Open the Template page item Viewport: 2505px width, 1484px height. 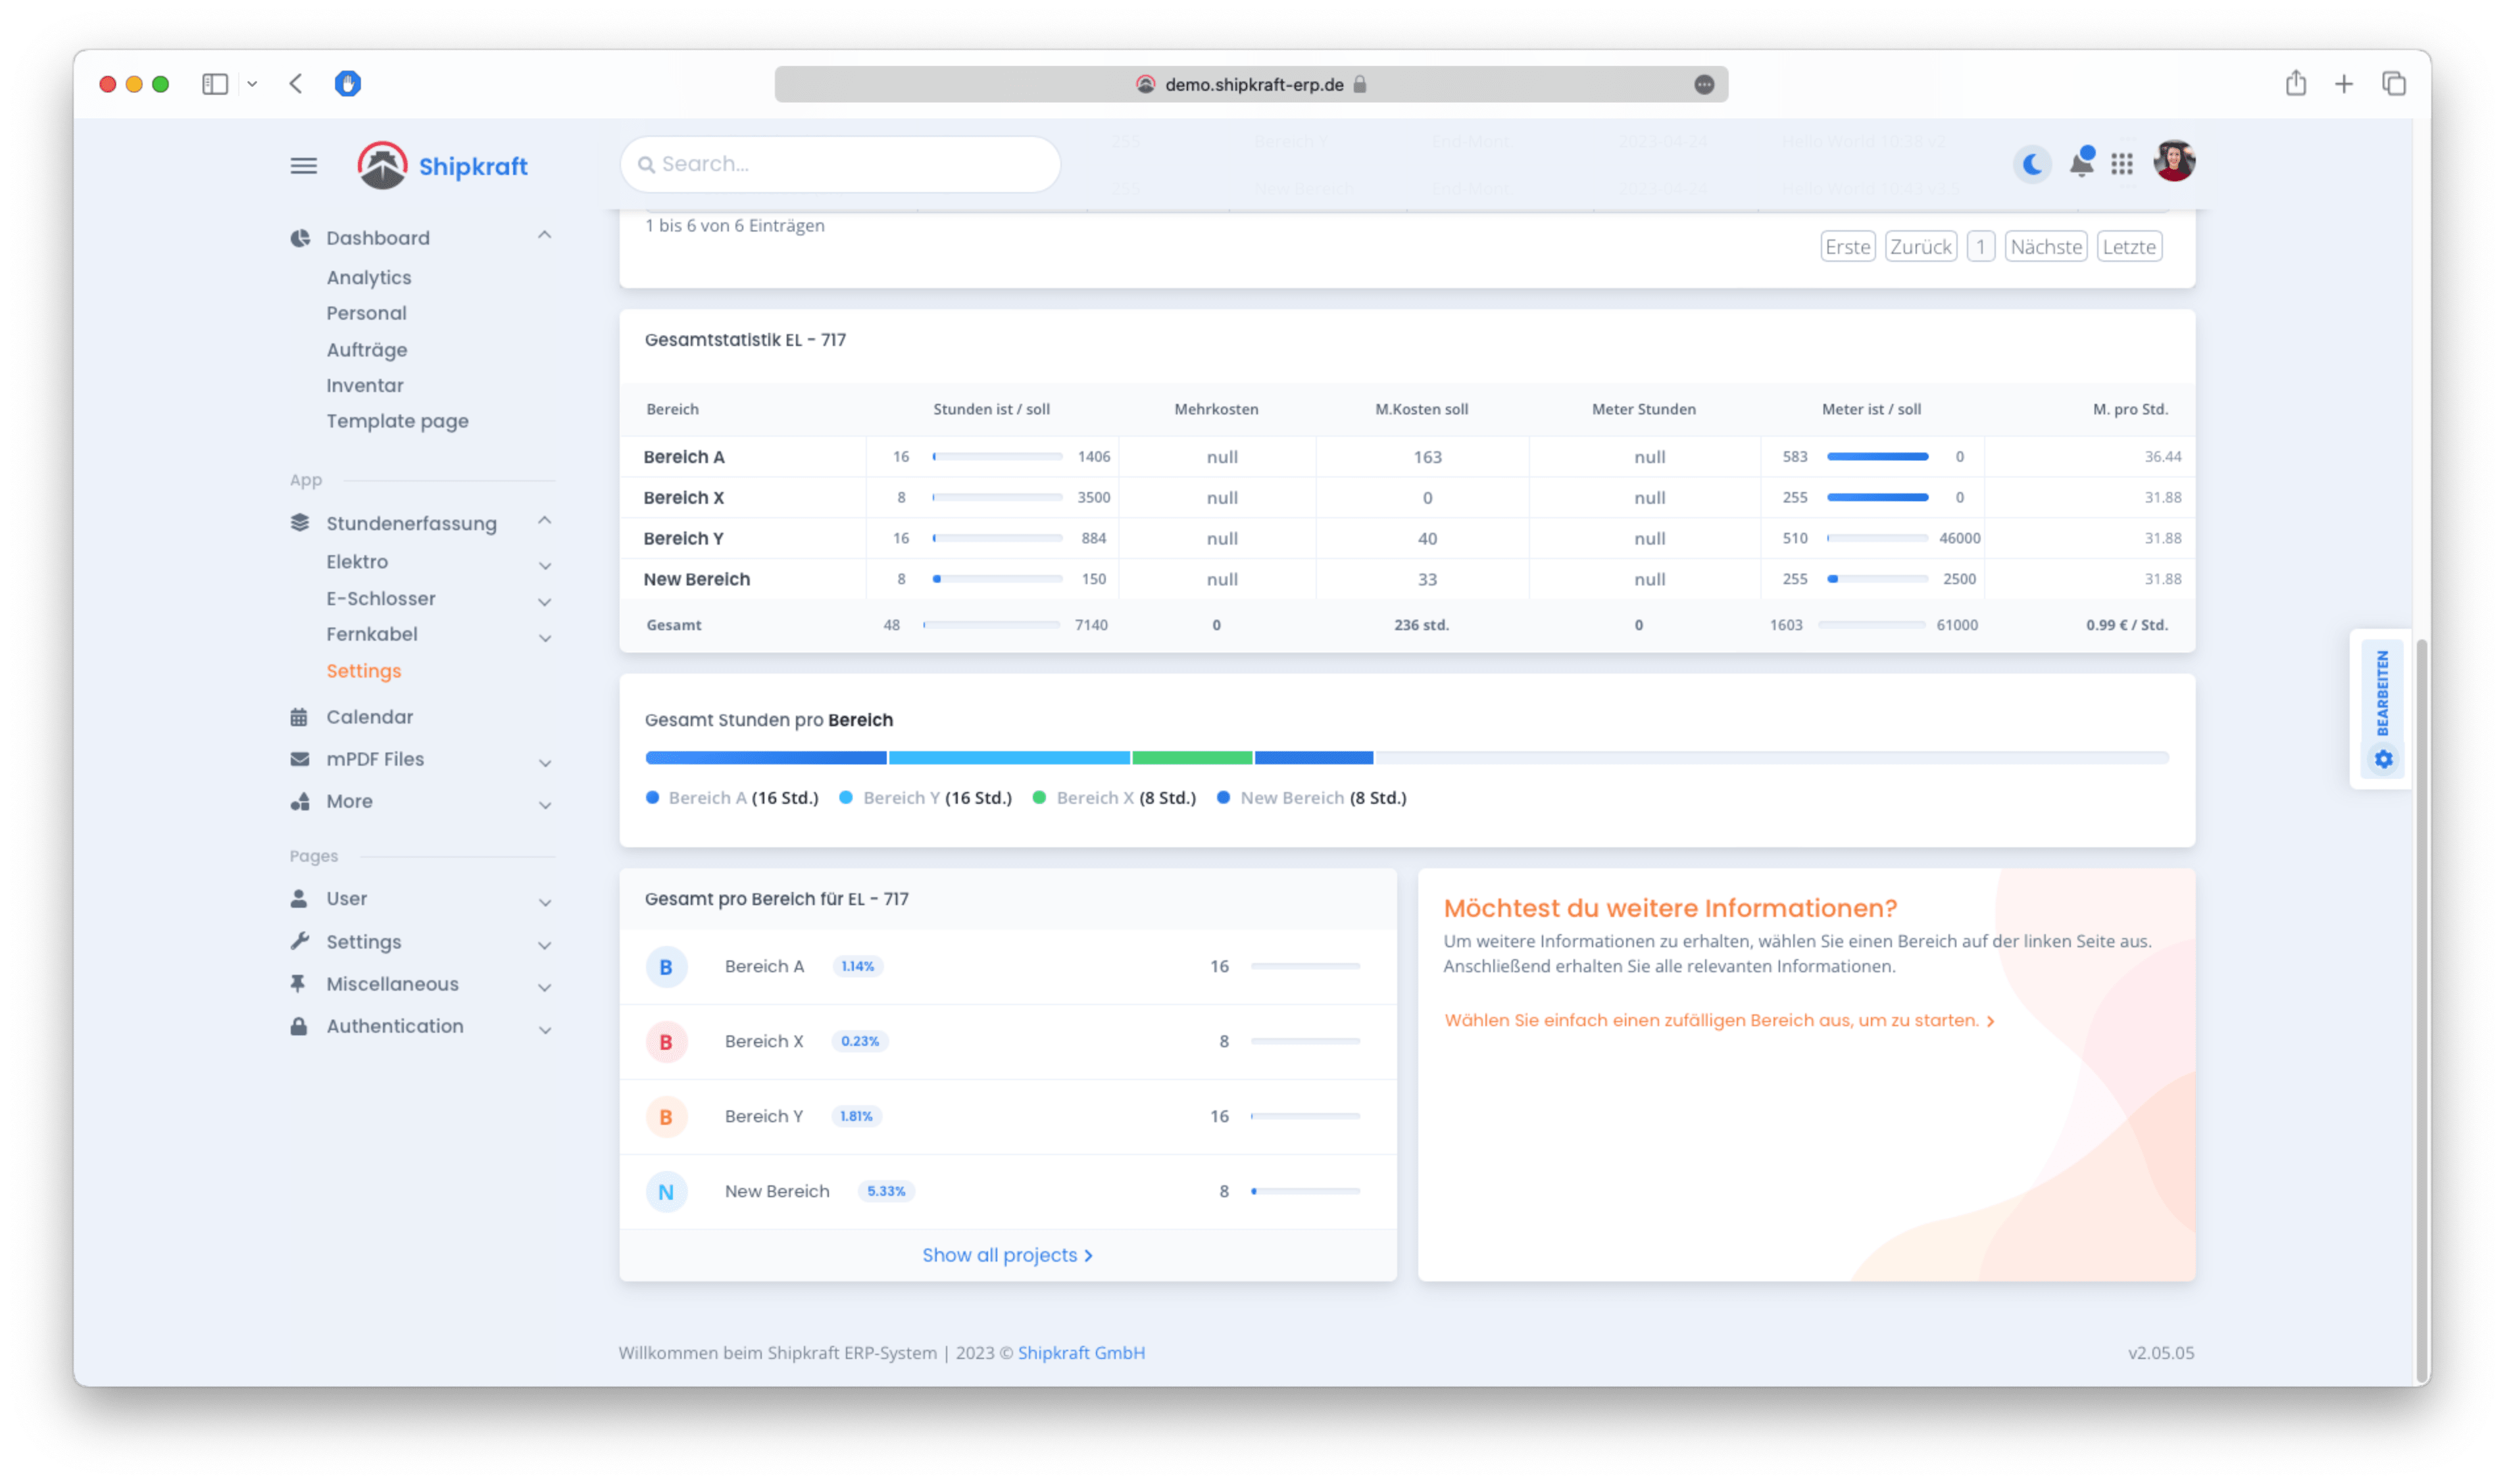(397, 421)
